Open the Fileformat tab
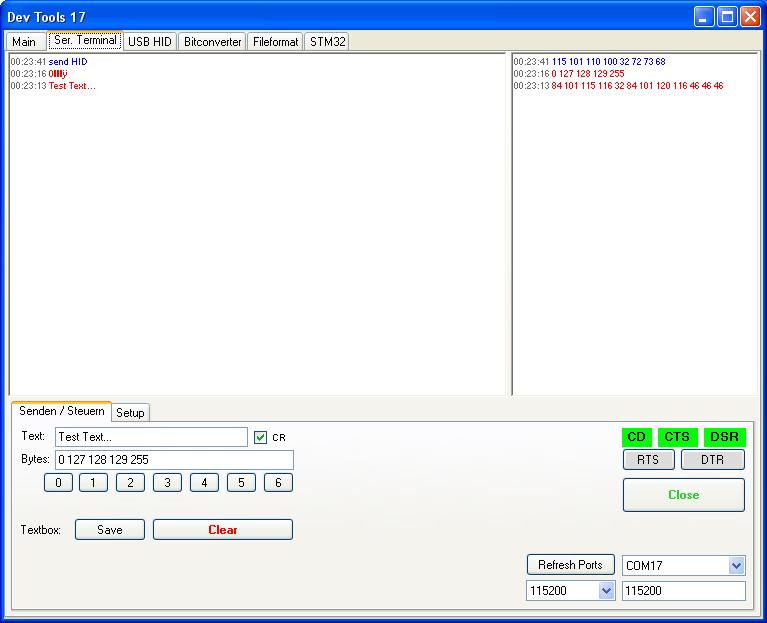767x623 pixels. (x=275, y=42)
